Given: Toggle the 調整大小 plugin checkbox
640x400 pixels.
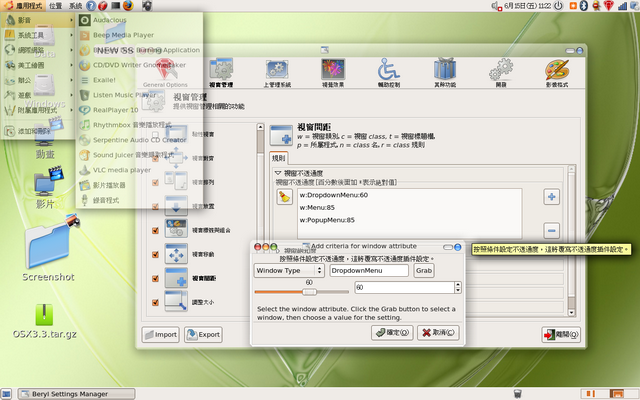Looking at the screenshot, I should tap(155, 302).
